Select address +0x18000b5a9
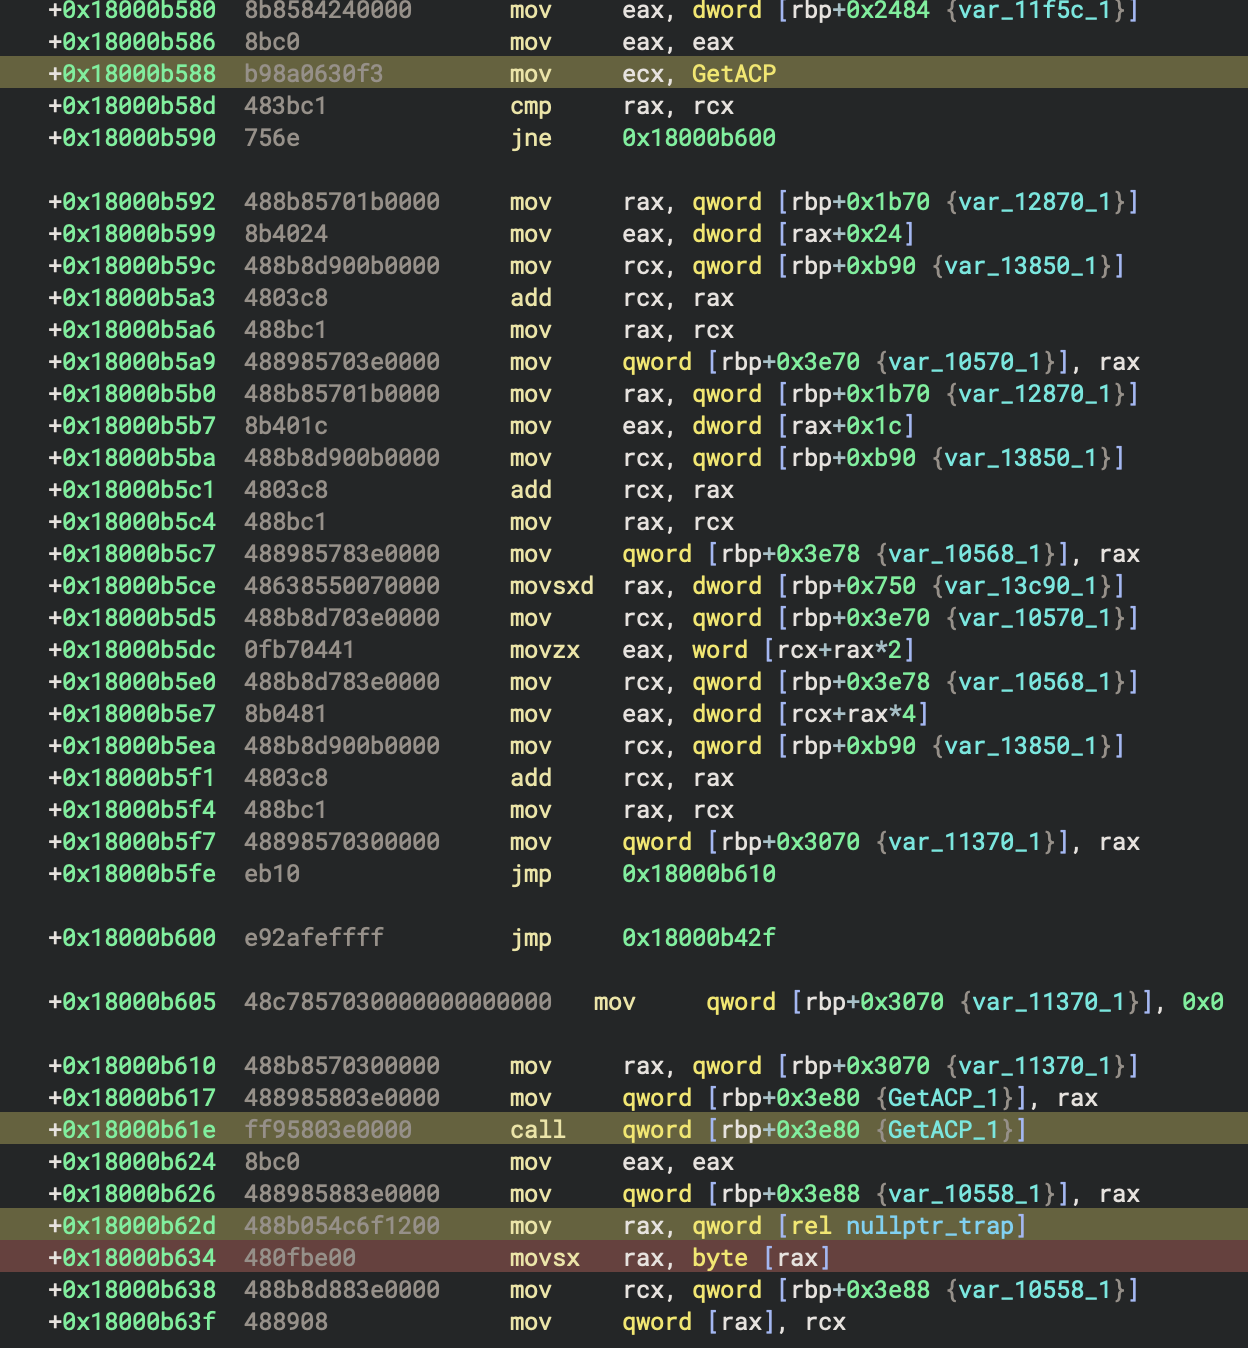The height and width of the screenshot is (1348, 1248). coord(132,362)
